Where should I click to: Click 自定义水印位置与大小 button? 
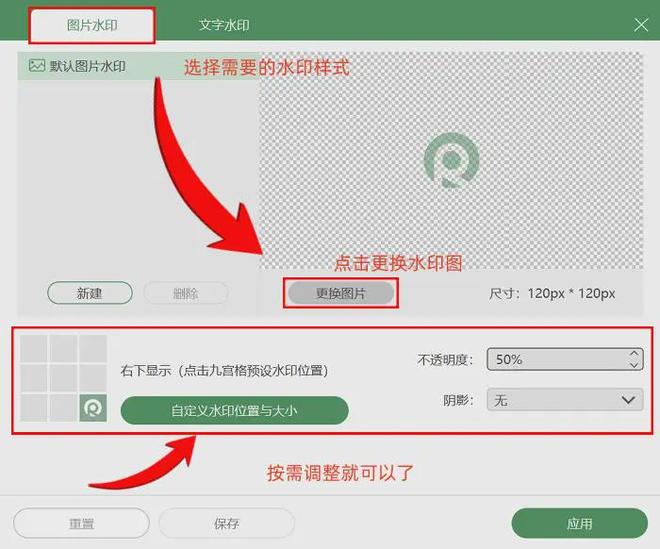click(234, 410)
